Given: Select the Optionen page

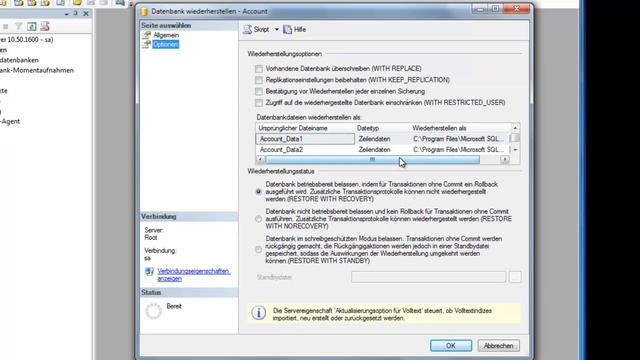Looking at the screenshot, I should click(x=165, y=44).
